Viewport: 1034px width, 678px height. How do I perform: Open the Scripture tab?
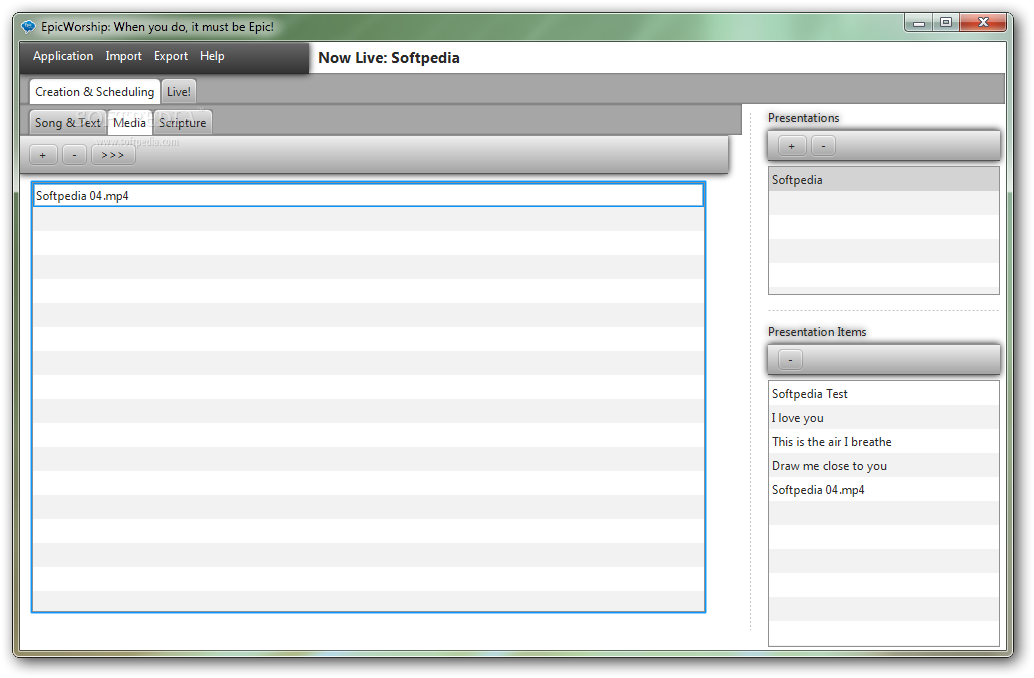coord(183,123)
